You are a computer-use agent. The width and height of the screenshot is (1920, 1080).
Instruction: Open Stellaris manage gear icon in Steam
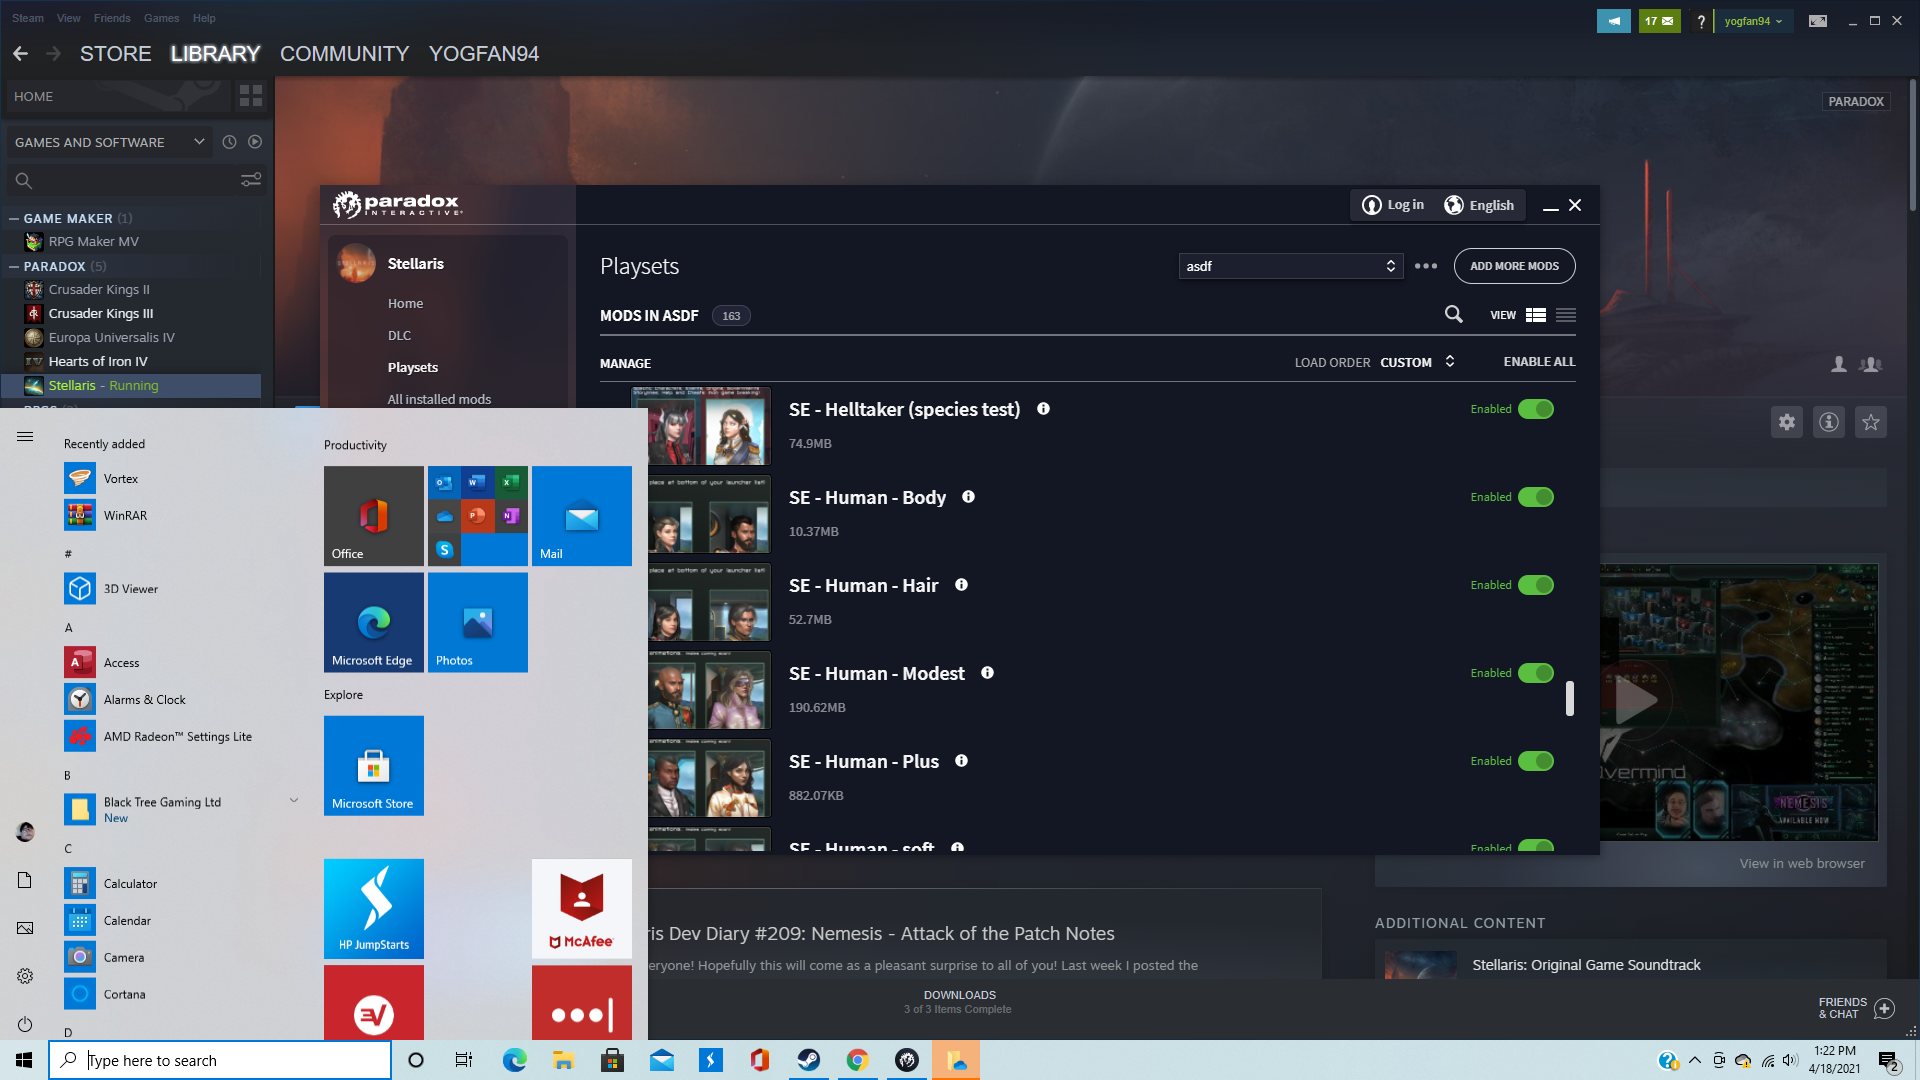click(x=1787, y=422)
